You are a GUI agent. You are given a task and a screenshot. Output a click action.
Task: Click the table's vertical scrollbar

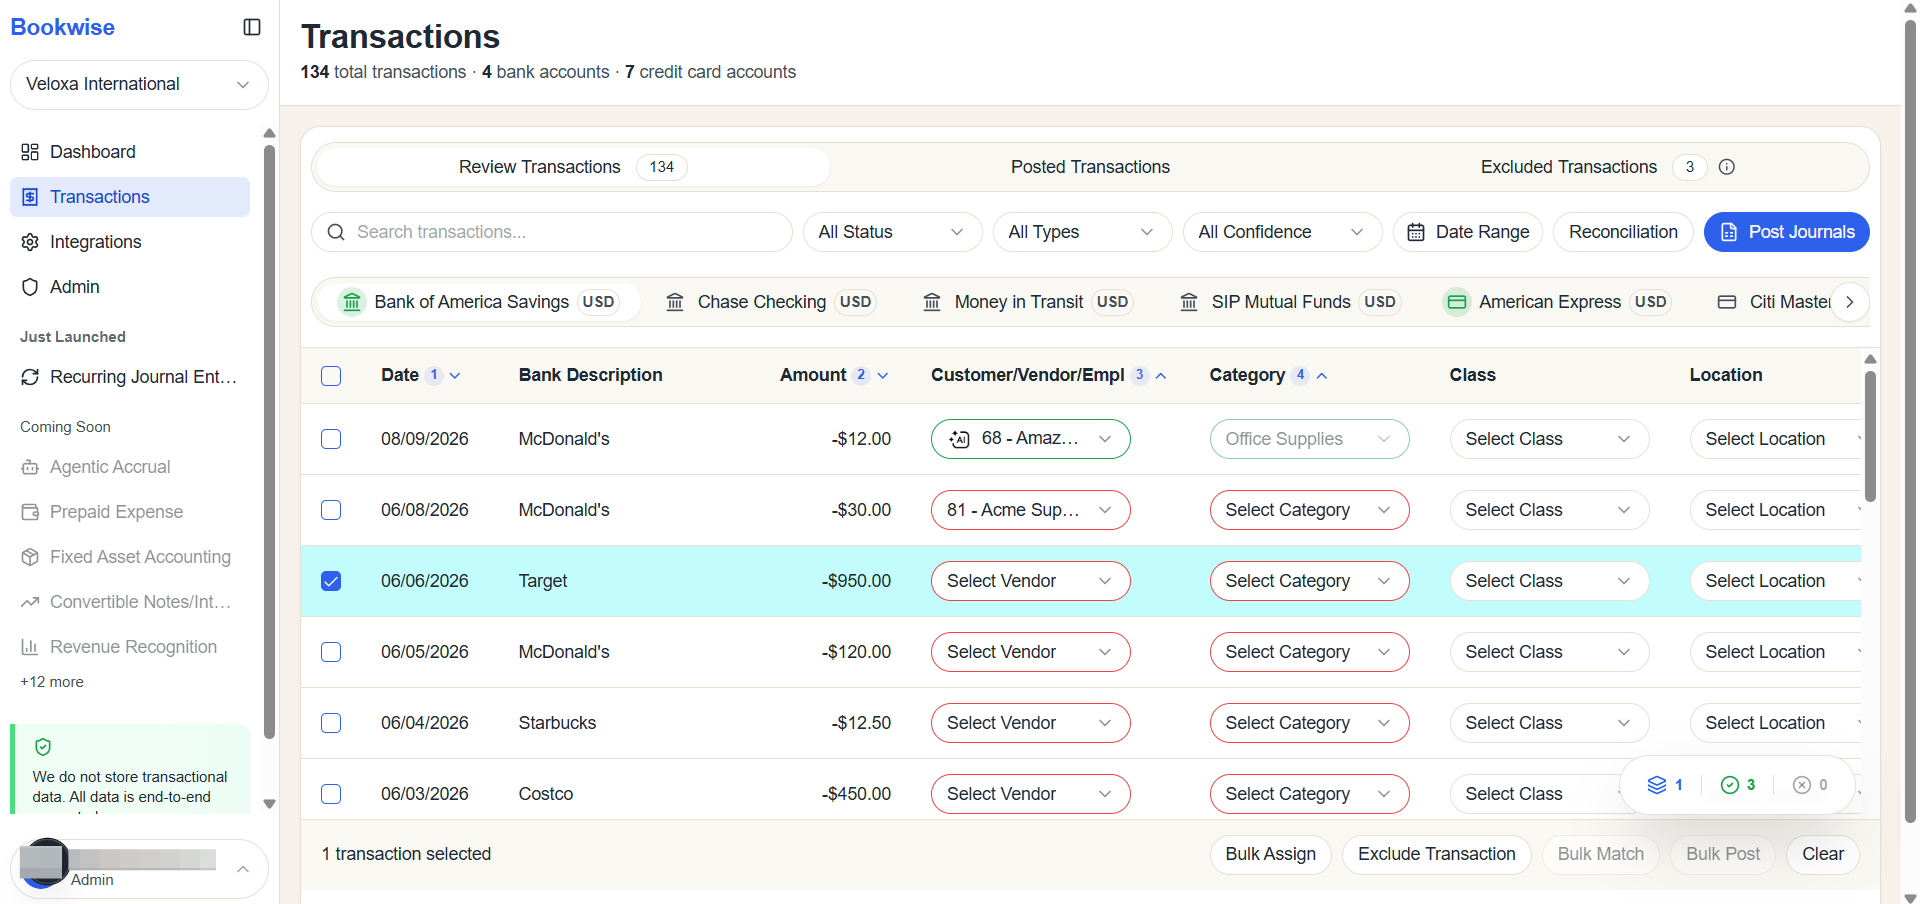coord(1870,435)
